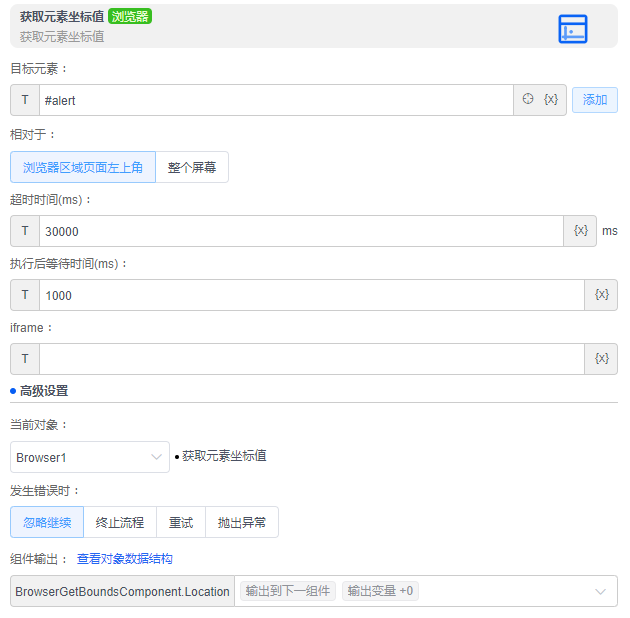Click the 1000 wait time input
The width and height of the screenshot is (630, 618).
pyautogui.click(x=312, y=295)
